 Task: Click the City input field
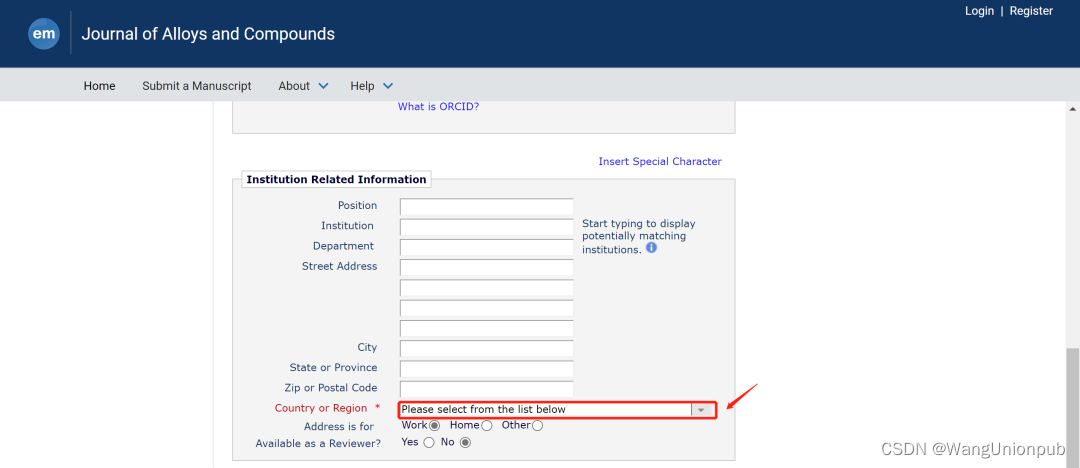[x=486, y=348]
